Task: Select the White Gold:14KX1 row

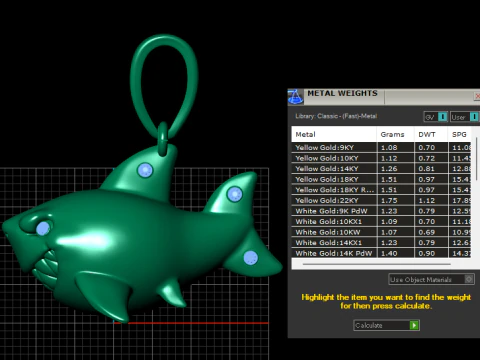Action: tap(381, 243)
